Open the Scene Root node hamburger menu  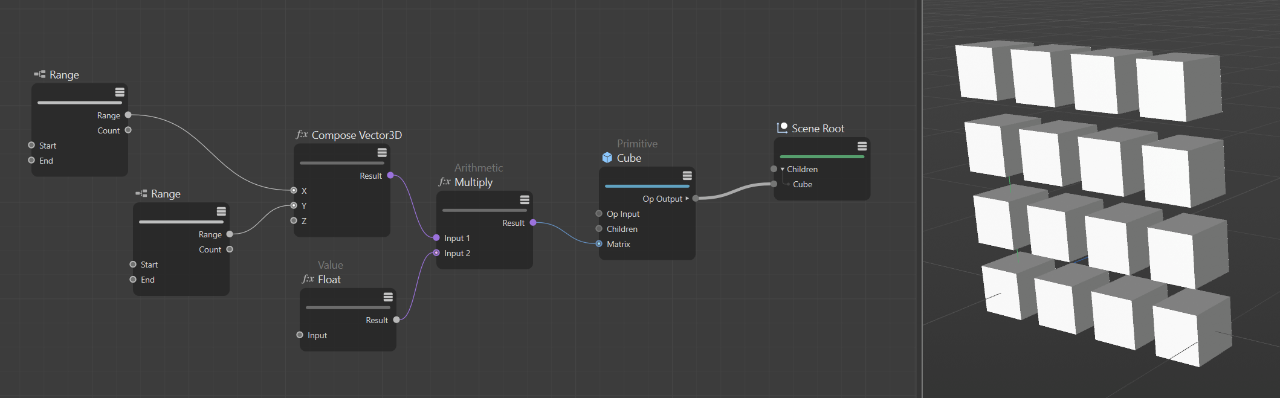coord(861,146)
